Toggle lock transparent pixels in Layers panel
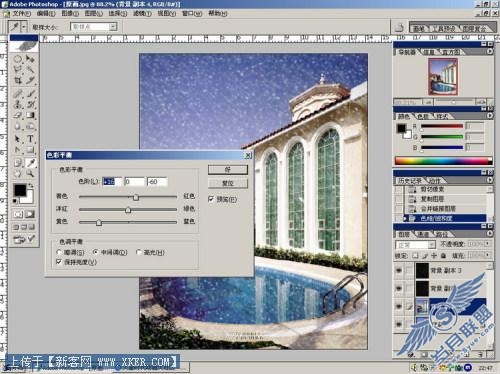Viewport: 500px width, 374px height. pos(415,256)
